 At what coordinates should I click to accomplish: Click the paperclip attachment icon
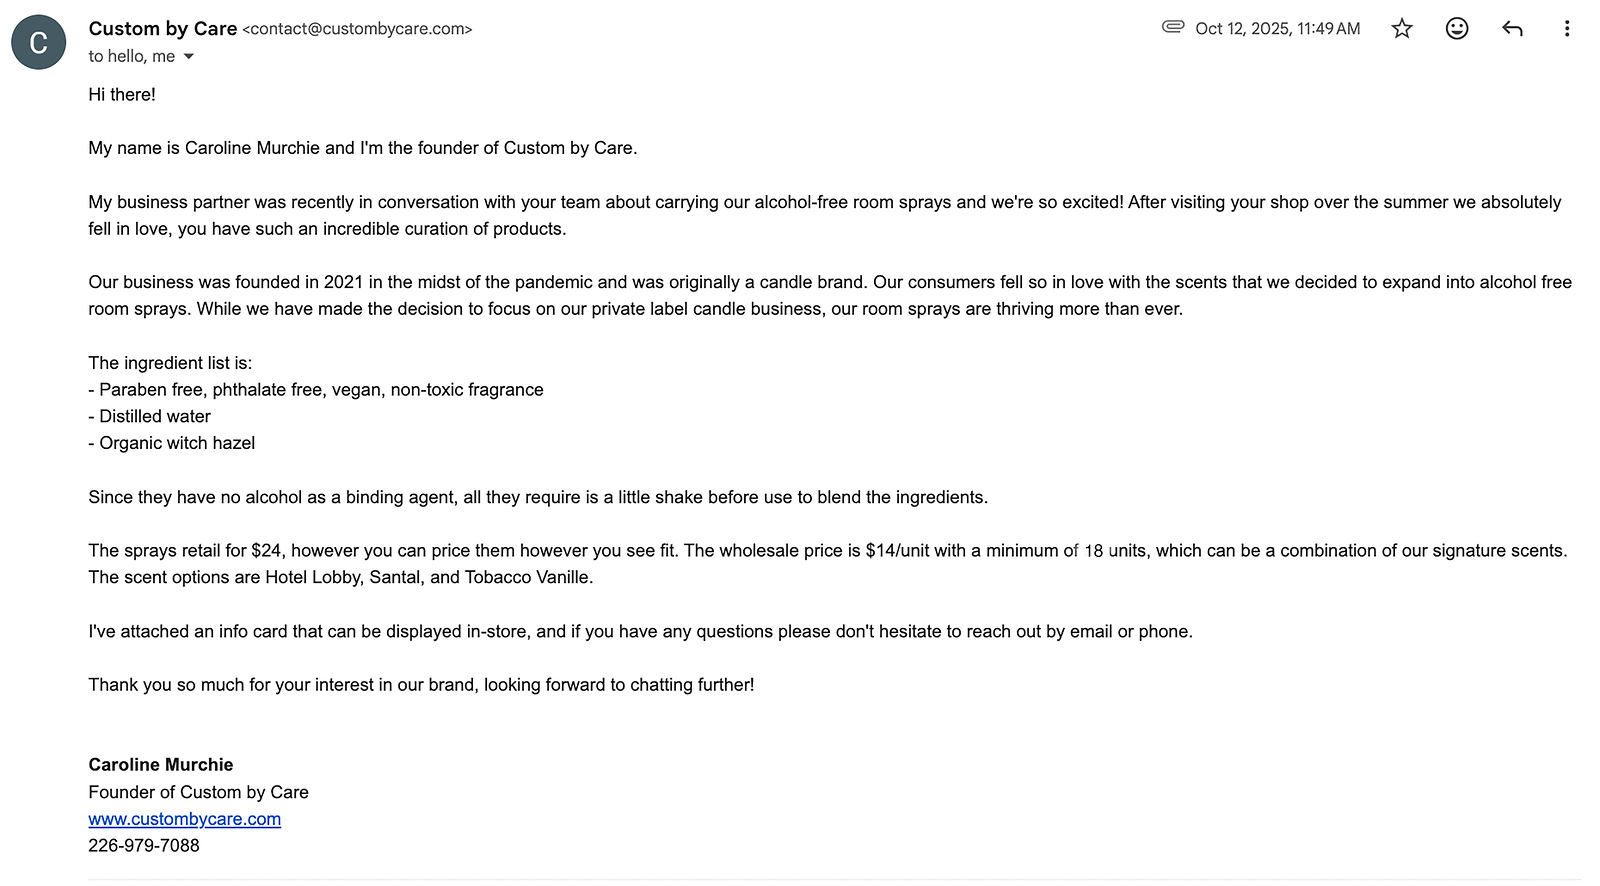1173,27
